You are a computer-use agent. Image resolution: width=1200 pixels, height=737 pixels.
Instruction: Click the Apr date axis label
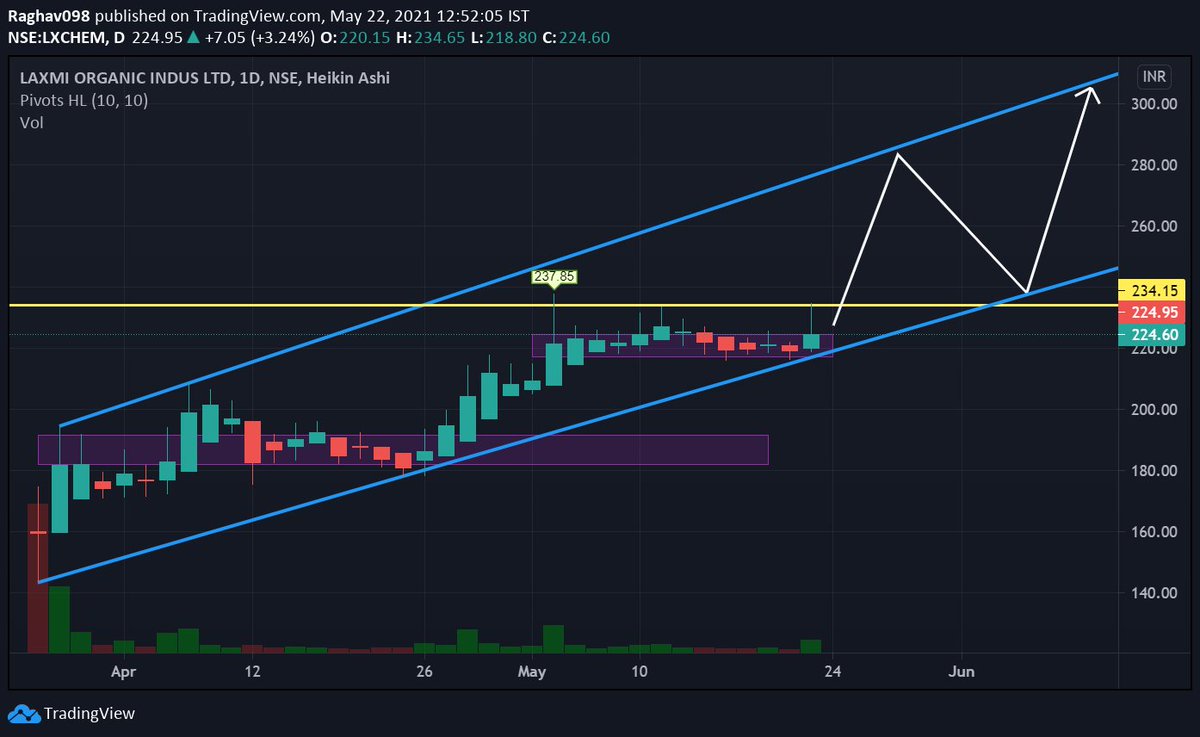(x=123, y=672)
